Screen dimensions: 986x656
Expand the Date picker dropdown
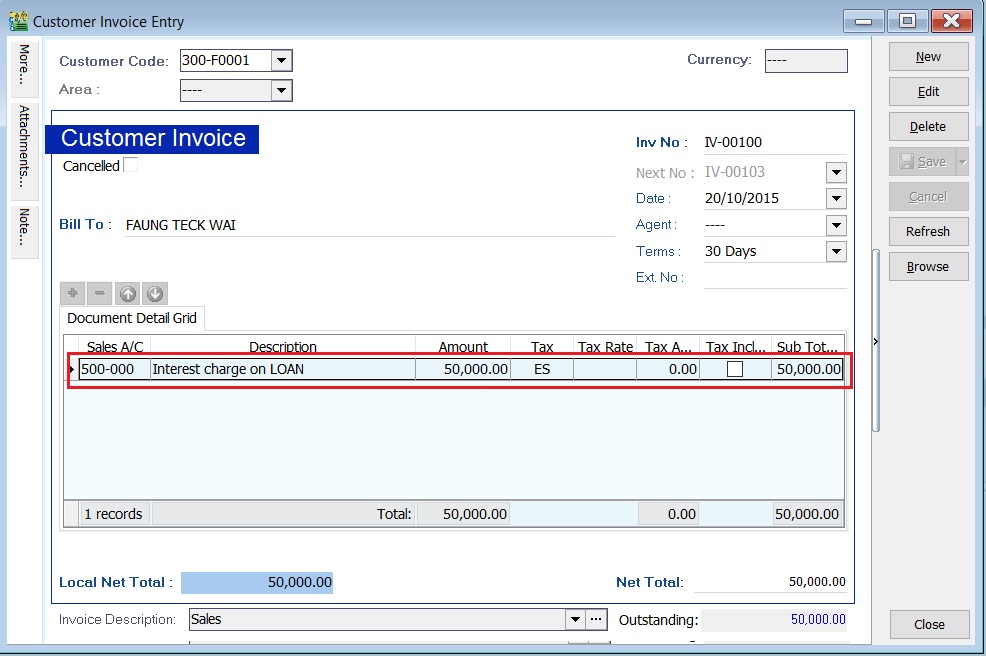[x=837, y=198]
